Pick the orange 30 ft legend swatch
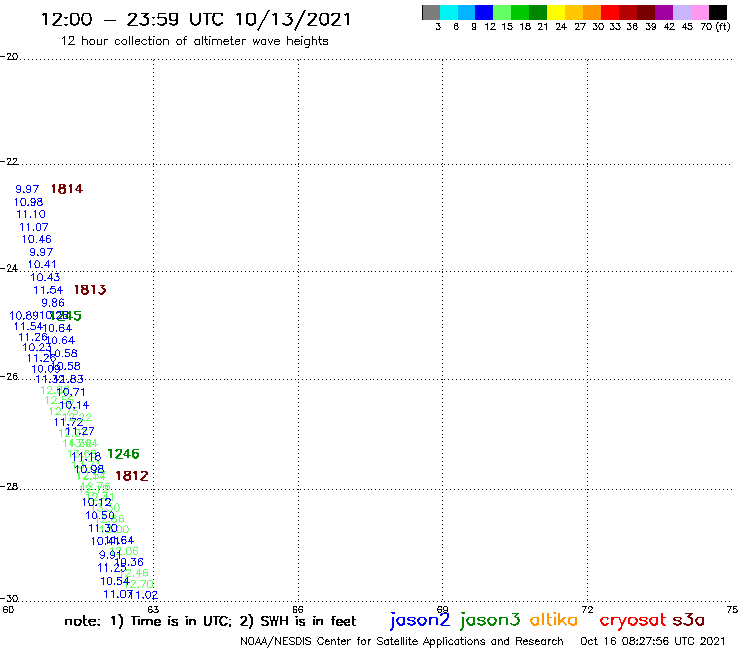 pos(592,12)
